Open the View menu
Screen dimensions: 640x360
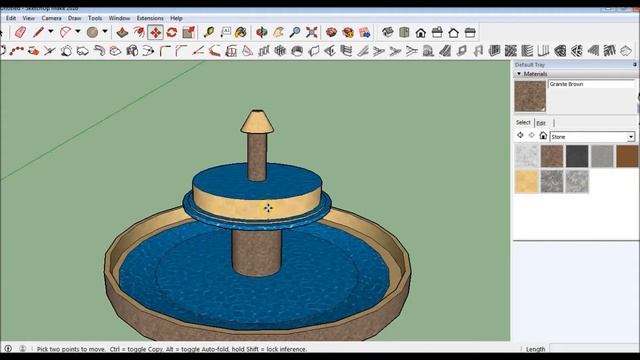click(29, 18)
